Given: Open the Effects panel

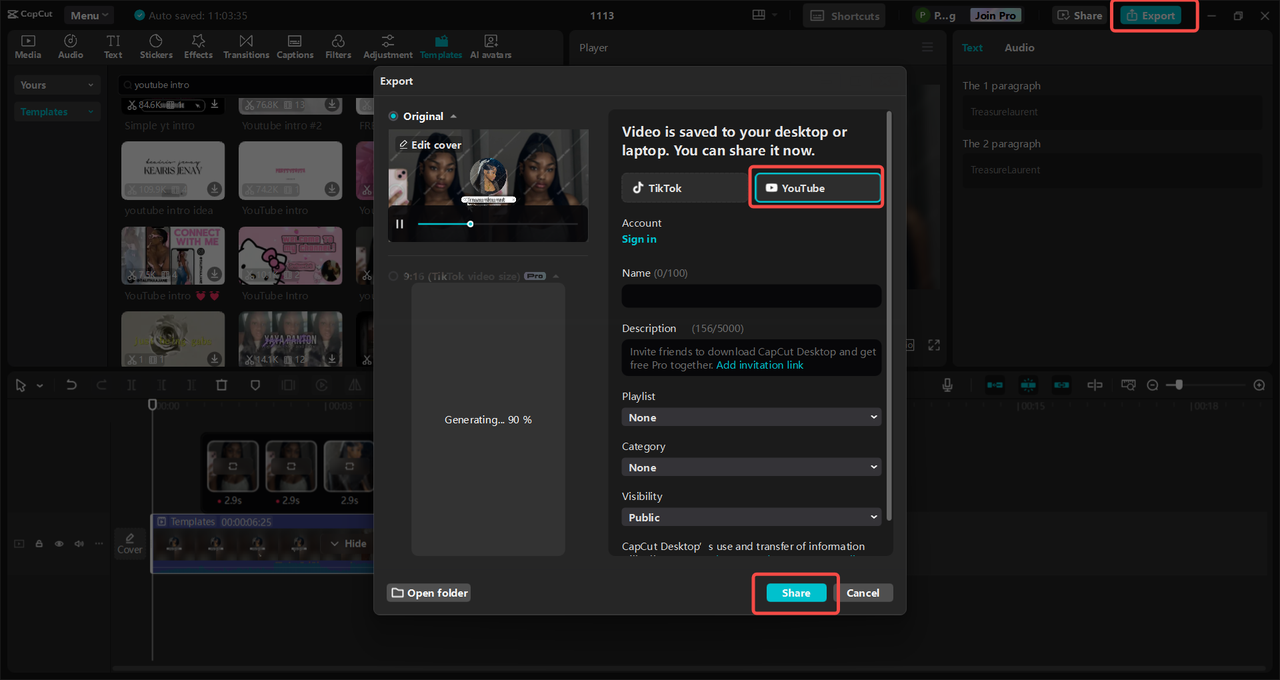Looking at the screenshot, I should tap(198, 46).
